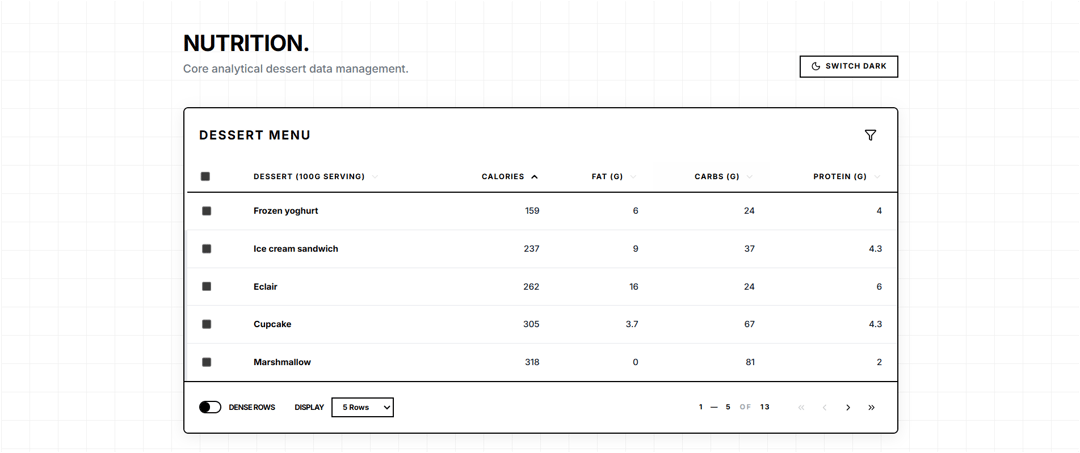This screenshot has width=1080, height=453.
Task: Select the Frozen yoghurt row checkbox
Action: (x=207, y=211)
